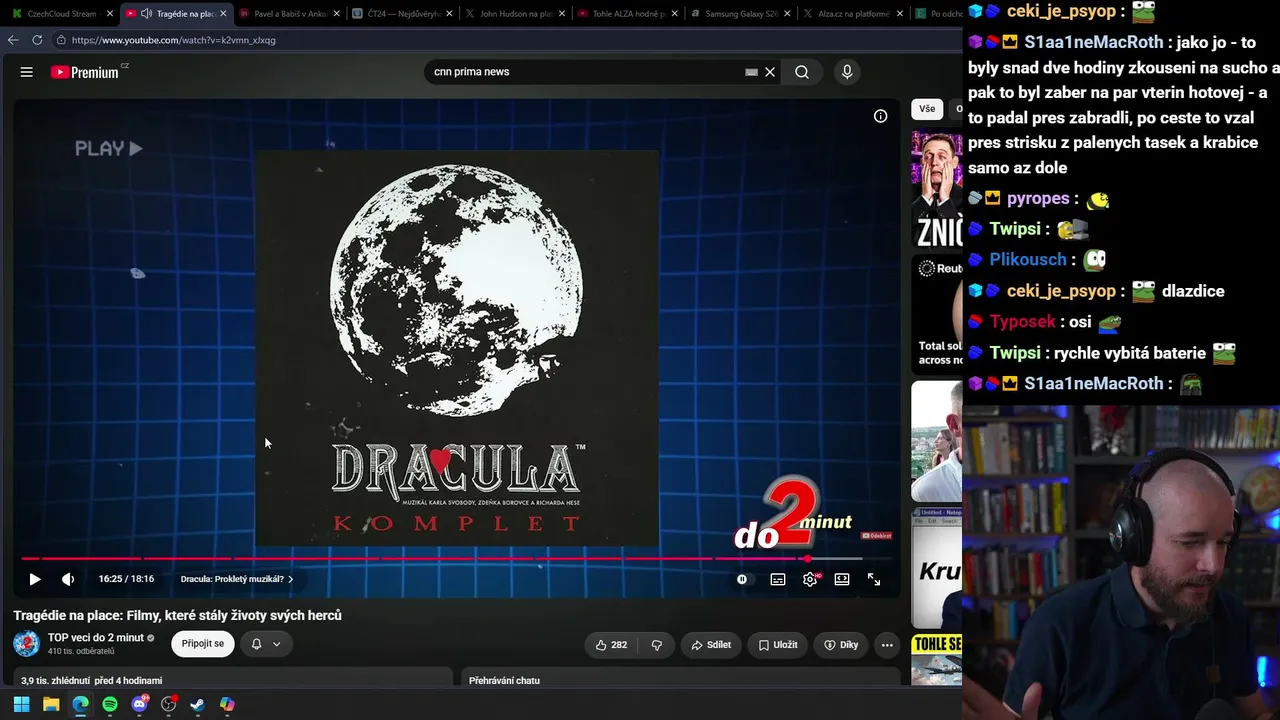
Task: Clear the search query with the X
Action: [770, 72]
